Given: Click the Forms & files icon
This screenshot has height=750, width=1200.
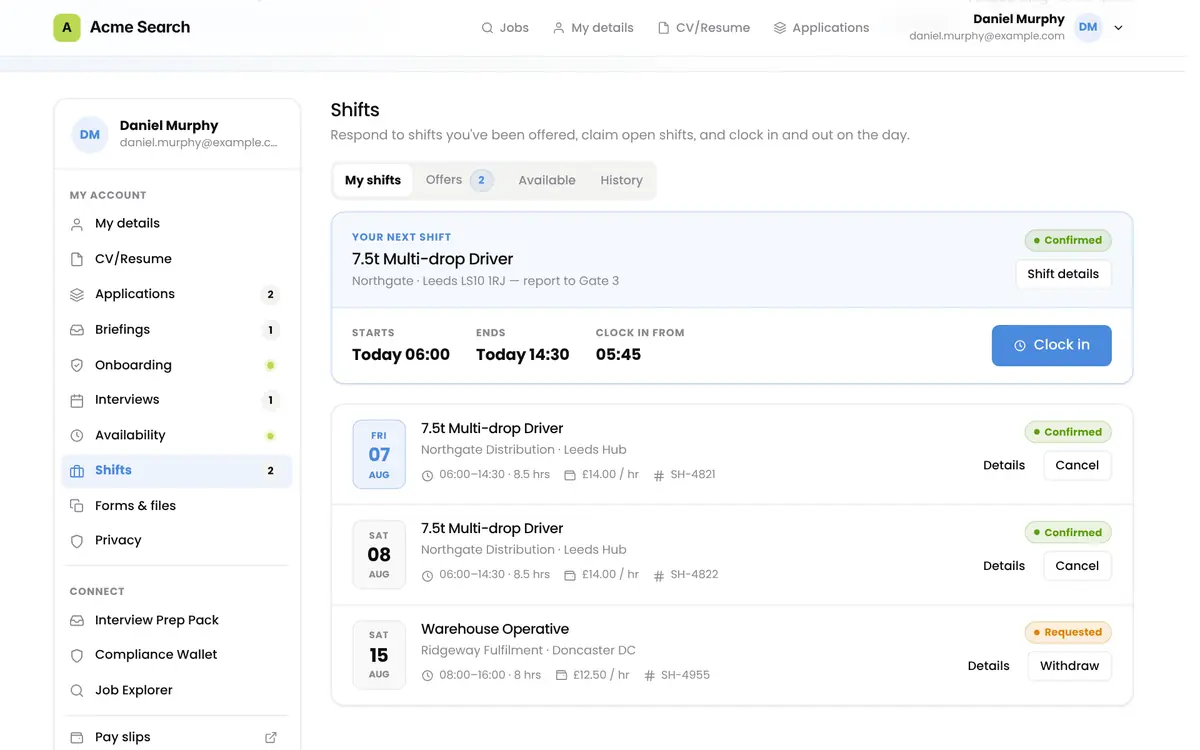Looking at the screenshot, I should tap(77, 506).
